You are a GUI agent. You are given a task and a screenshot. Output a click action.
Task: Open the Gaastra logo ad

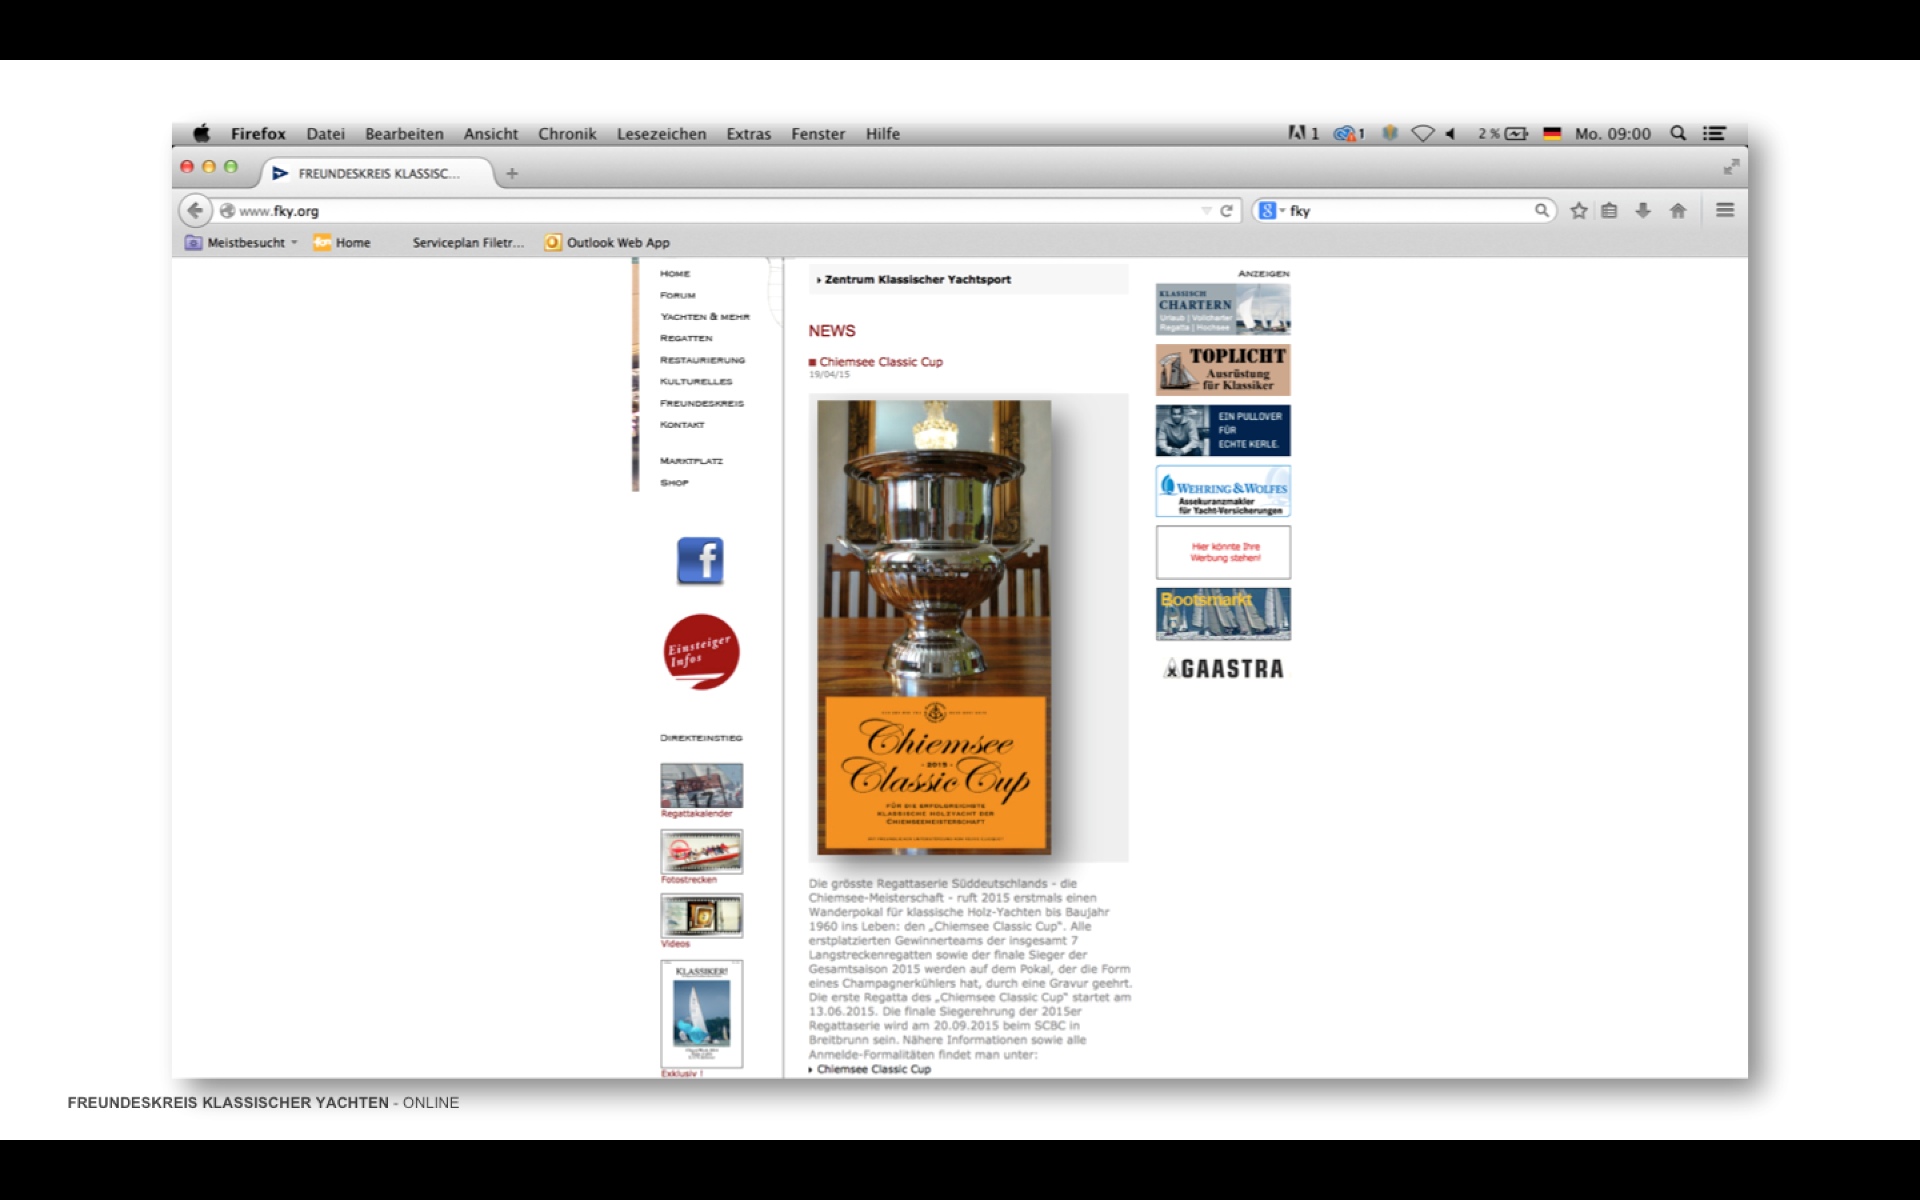pyautogui.click(x=1223, y=669)
